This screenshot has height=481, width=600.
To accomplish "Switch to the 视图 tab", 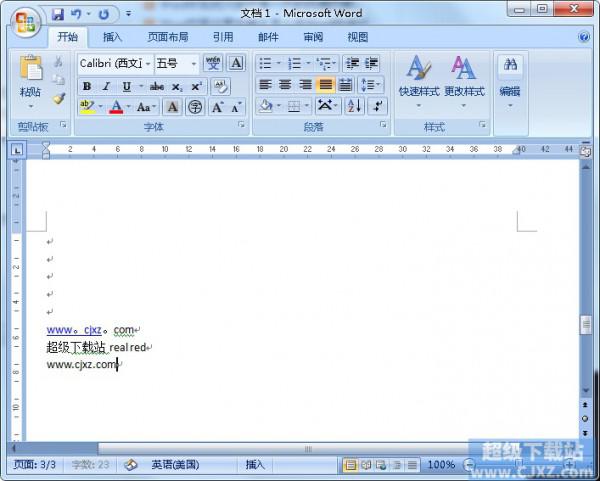I will (x=358, y=37).
